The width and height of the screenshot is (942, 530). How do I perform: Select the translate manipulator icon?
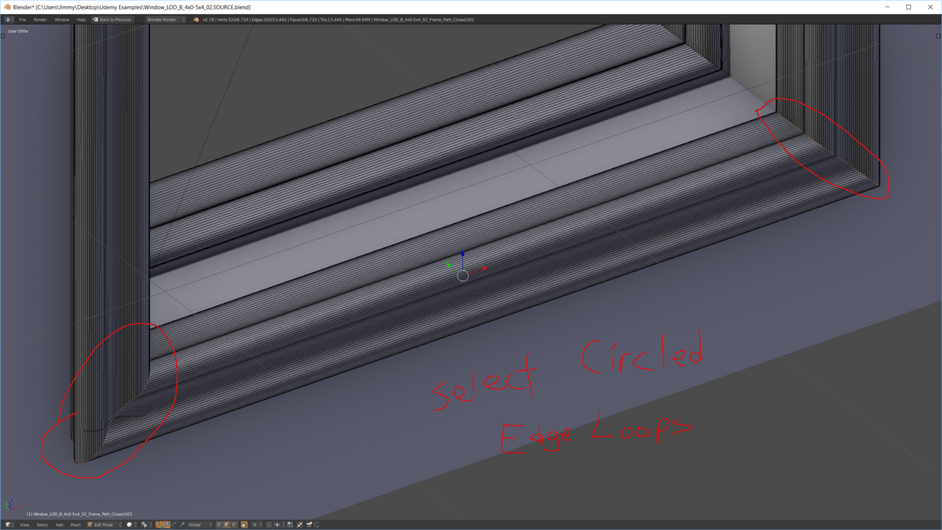[x=166, y=525]
